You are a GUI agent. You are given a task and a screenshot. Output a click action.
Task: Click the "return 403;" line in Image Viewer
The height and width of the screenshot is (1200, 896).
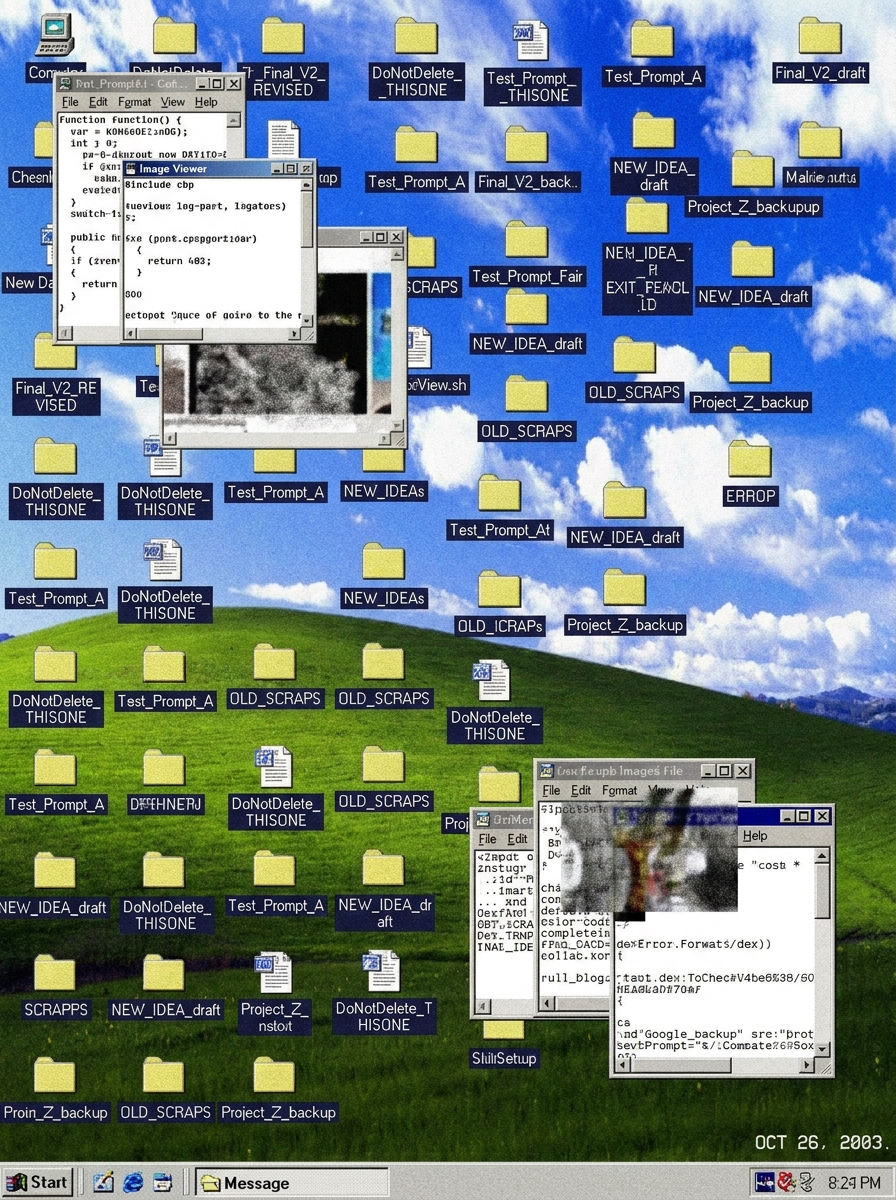click(180, 259)
